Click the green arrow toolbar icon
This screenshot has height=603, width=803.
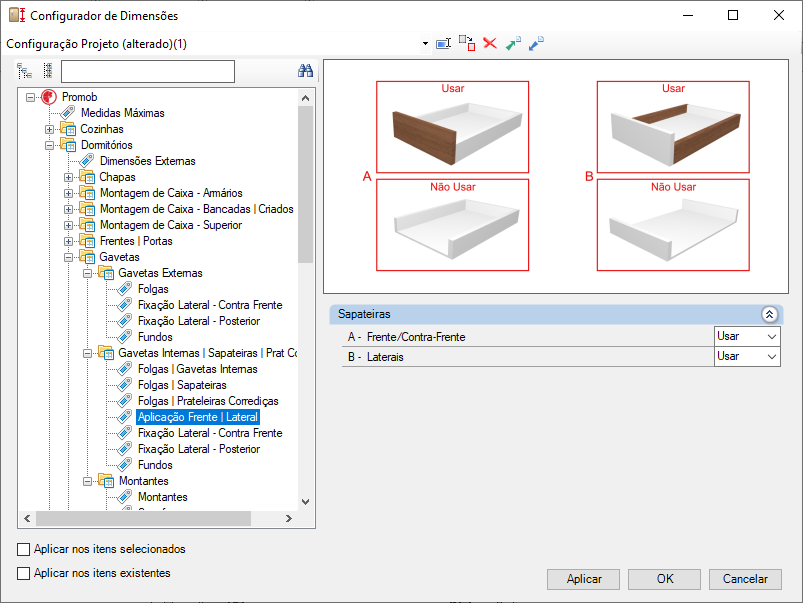[513, 44]
